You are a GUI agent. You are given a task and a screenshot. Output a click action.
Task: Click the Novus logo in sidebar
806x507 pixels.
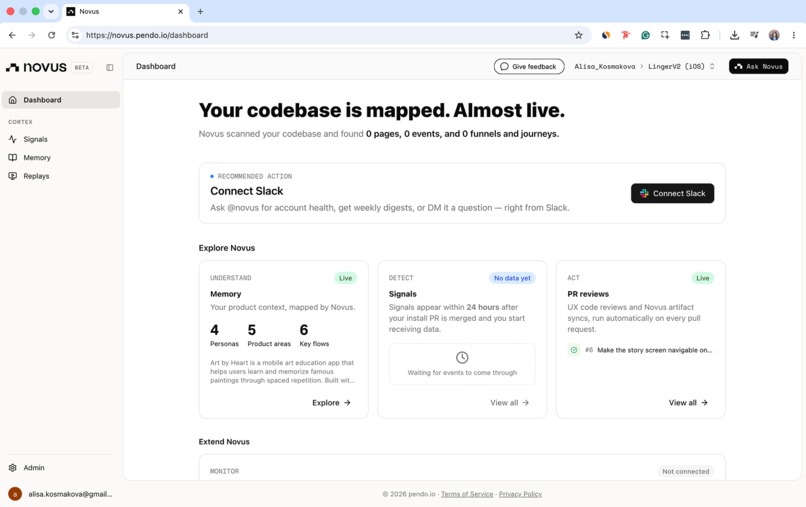[x=36, y=67]
